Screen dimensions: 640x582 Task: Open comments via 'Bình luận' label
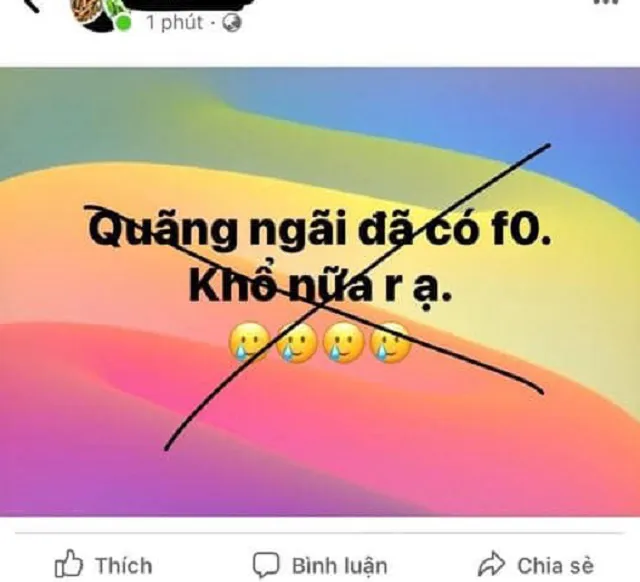340,566
